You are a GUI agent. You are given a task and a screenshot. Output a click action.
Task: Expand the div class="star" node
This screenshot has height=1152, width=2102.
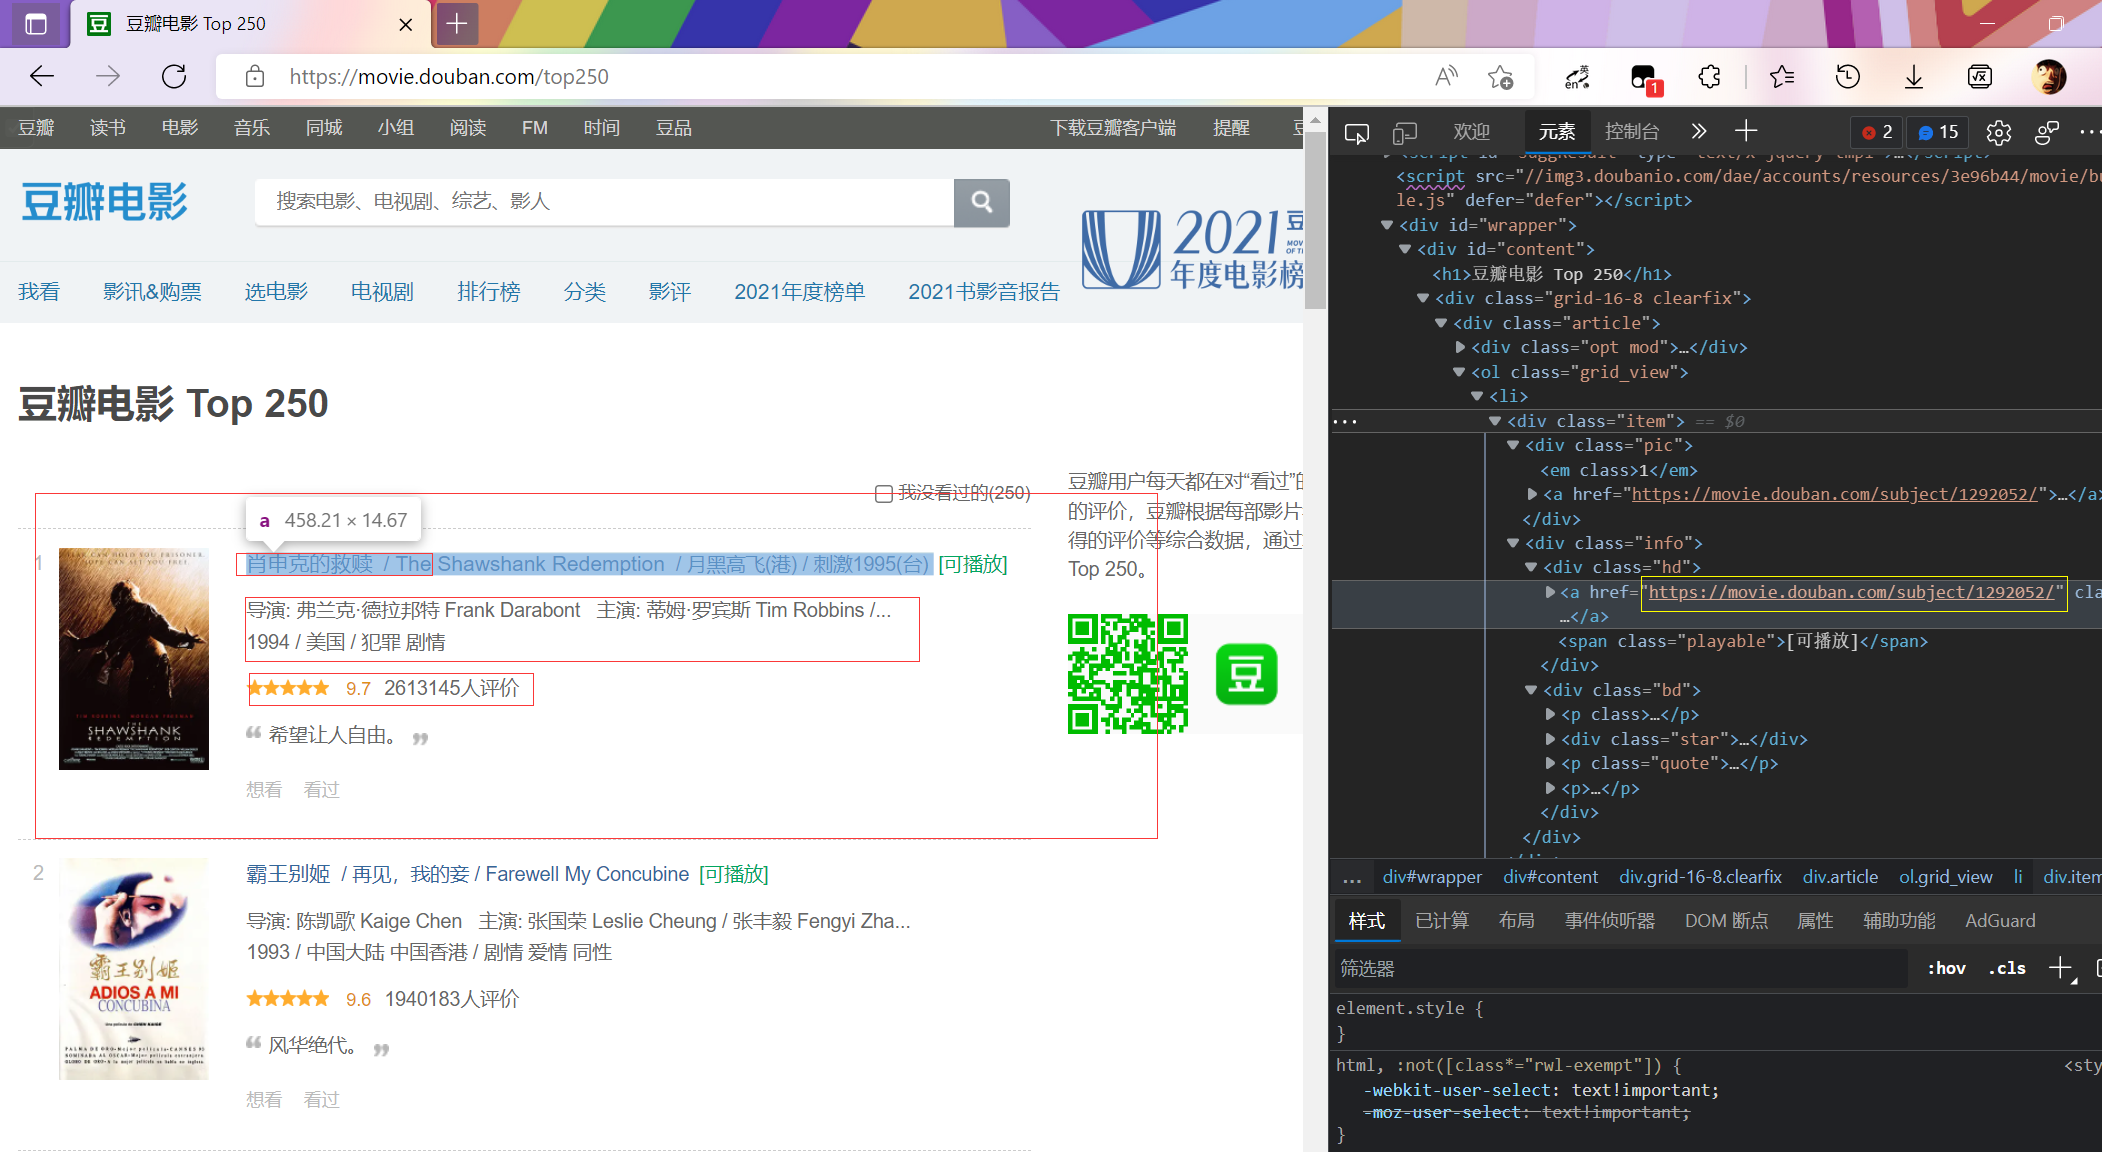click(x=1550, y=739)
